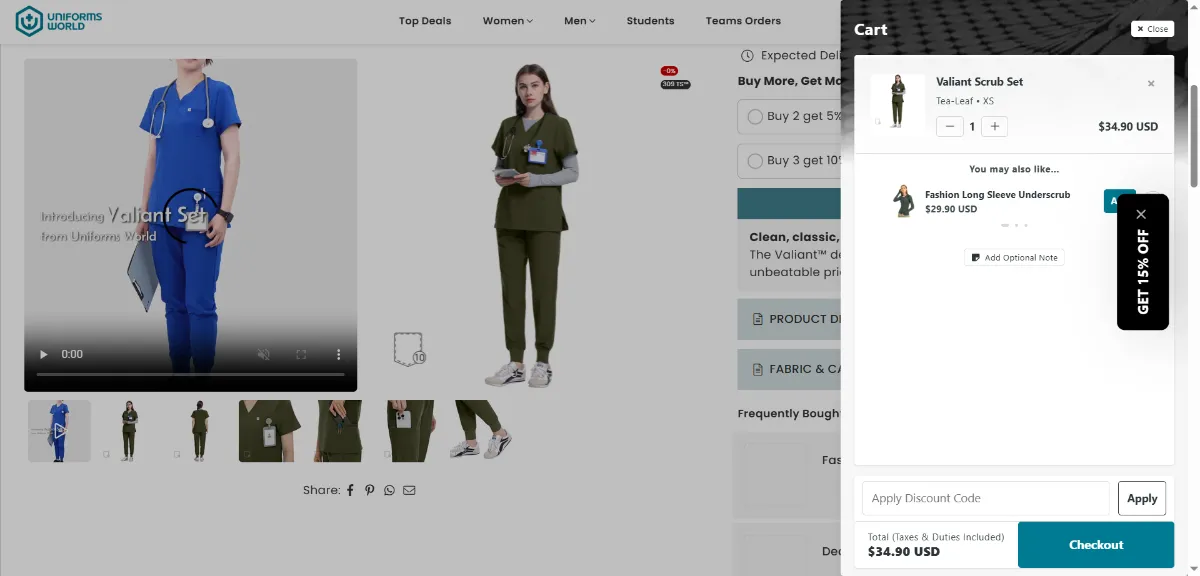
Task: Expand the Men dropdown menu
Action: pyautogui.click(x=579, y=21)
